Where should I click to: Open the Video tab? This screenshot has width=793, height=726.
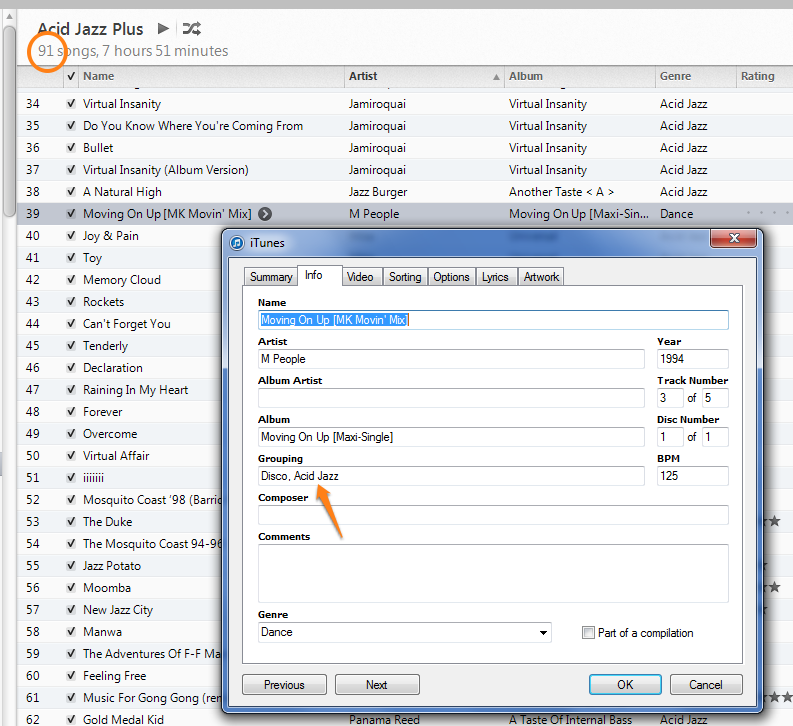360,277
